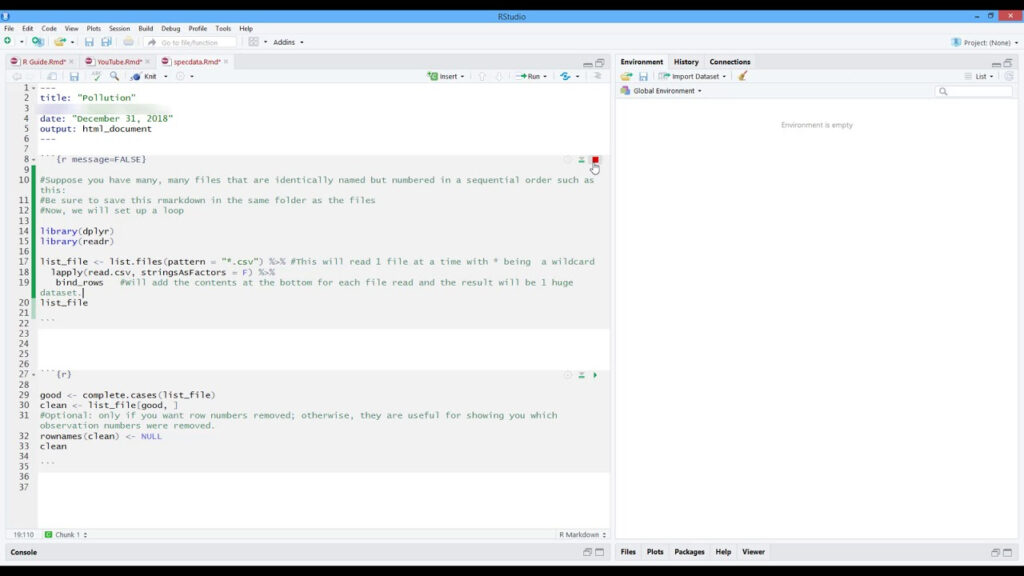Viewport: 1024px width, 576px height.
Task: Click the Save workspace icon
Action: pyautogui.click(x=643, y=76)
